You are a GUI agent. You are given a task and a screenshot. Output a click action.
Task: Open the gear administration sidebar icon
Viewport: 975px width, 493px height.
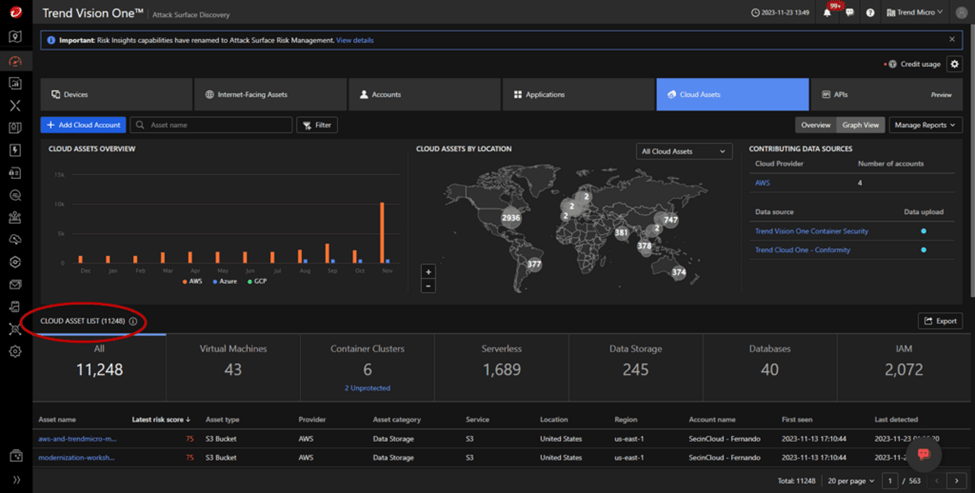[16, 352]
